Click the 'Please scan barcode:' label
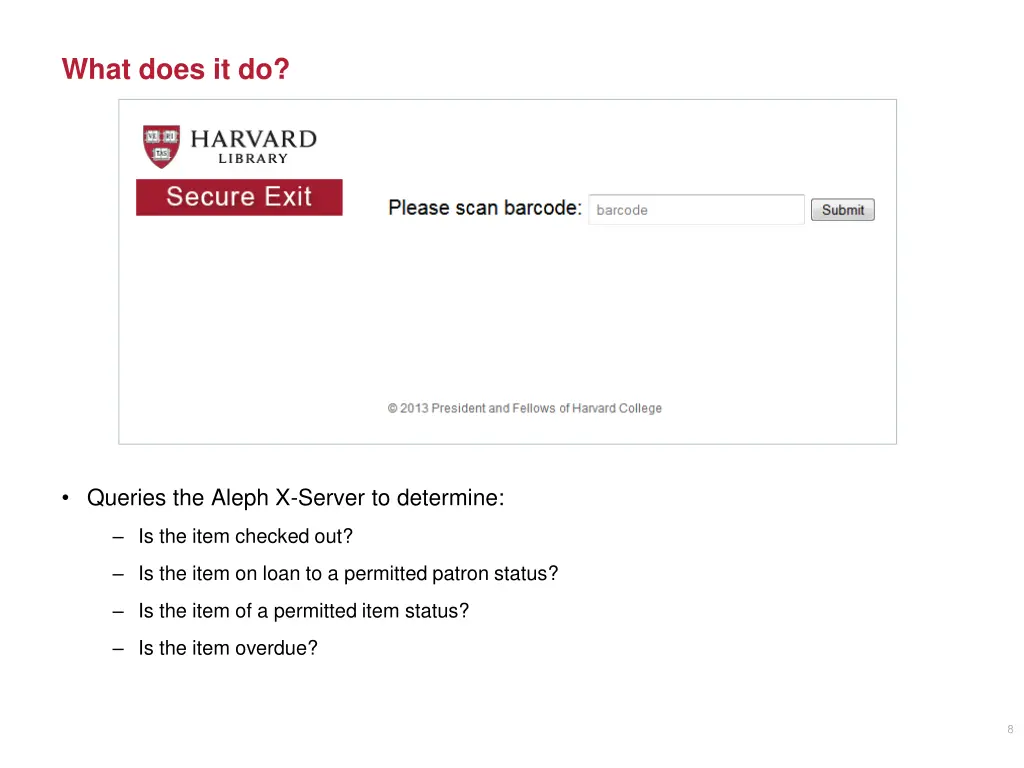1024x768 pixels. tap(485, 208)
